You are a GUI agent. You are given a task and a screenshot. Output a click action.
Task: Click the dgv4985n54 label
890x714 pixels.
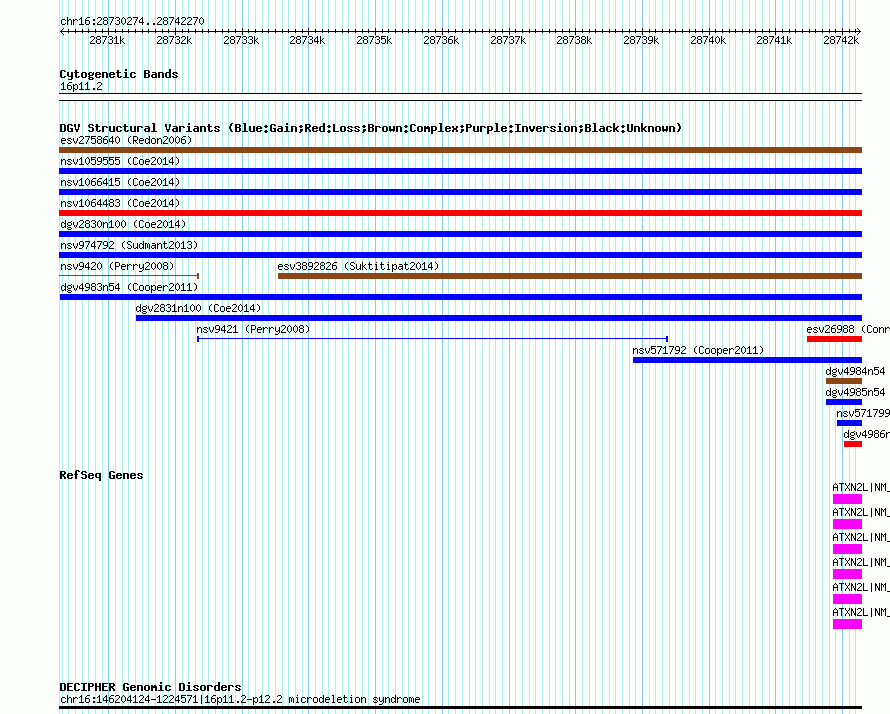[x=855, y=392]
